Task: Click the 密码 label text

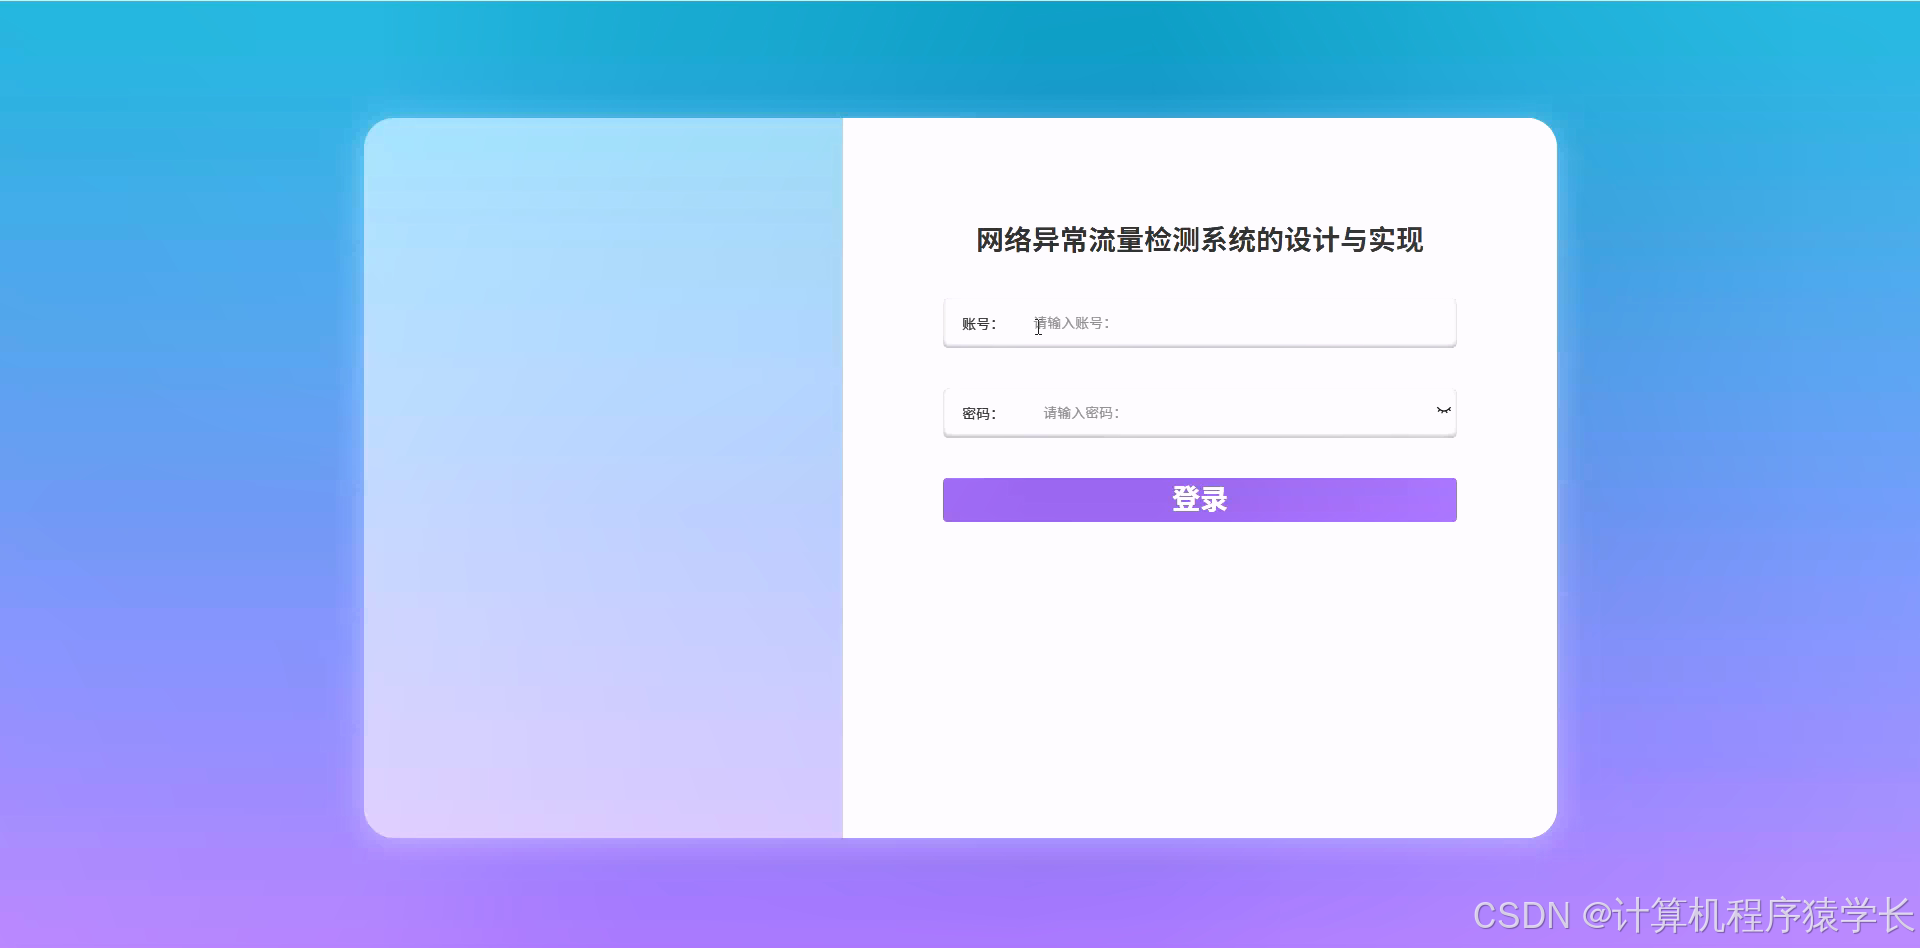Action: (978, 412)
